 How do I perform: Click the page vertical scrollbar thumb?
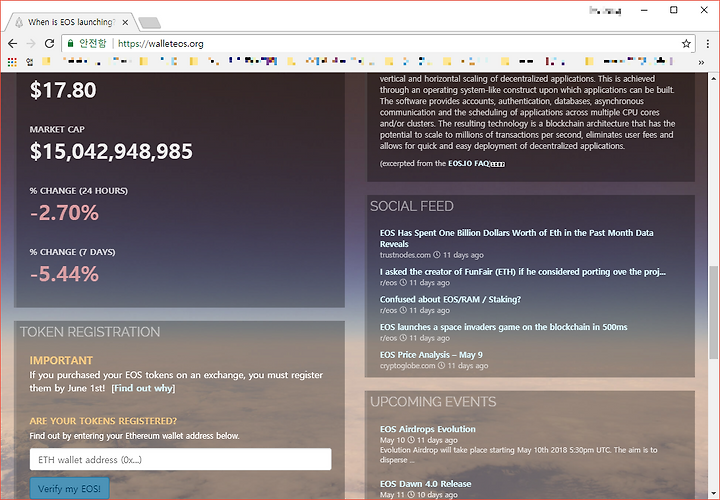click(x=713, y=312)
